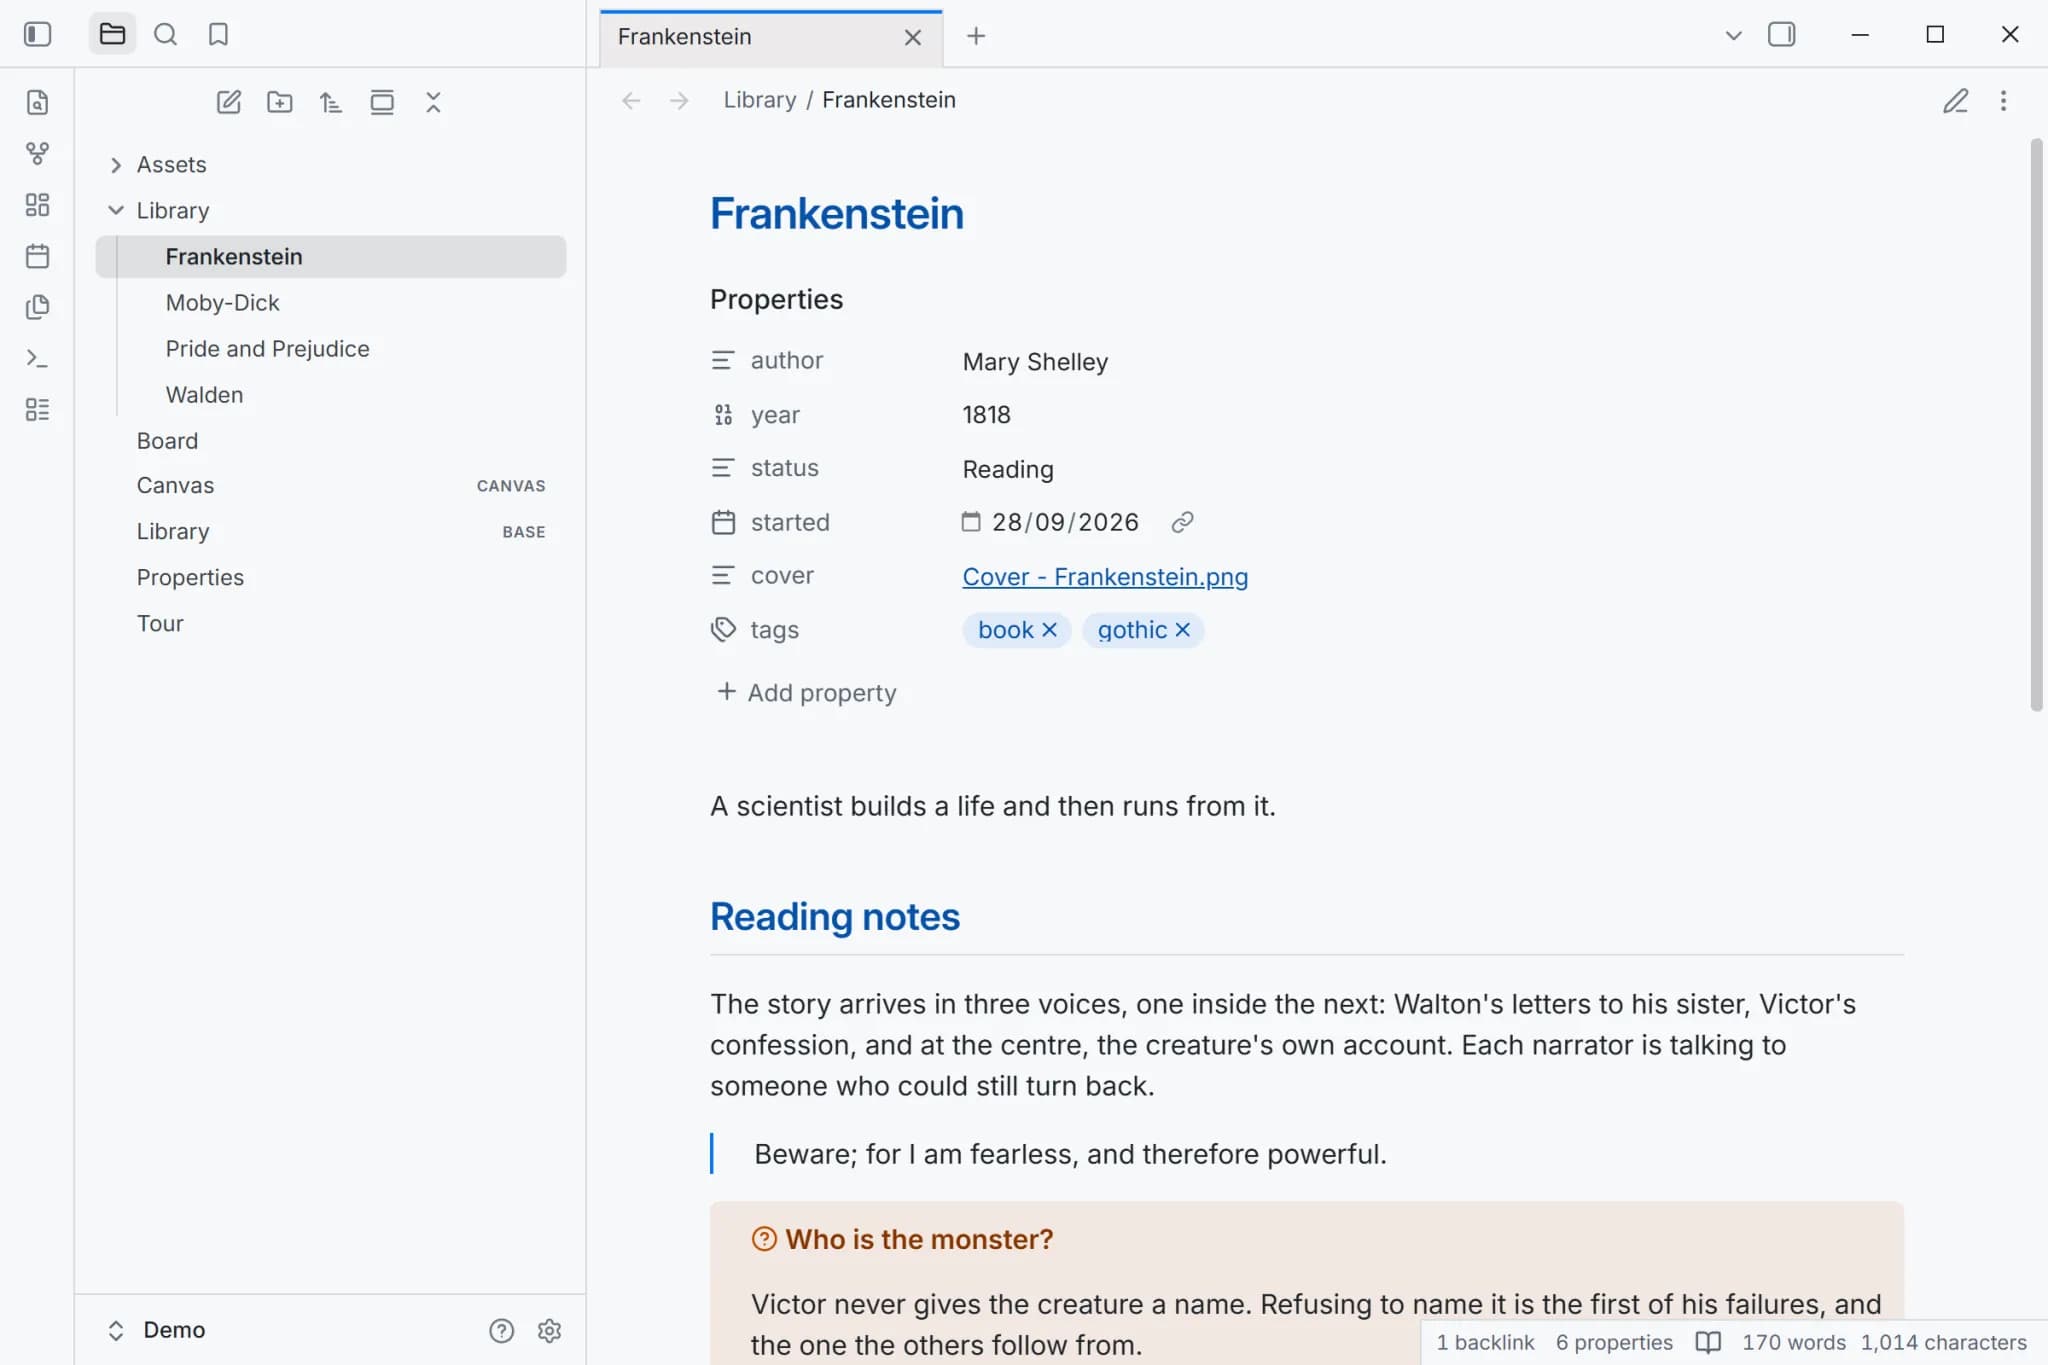Open graph view icon in ribbon
The height and width of the screenshot is (1365, 2048).
(37, 153)
